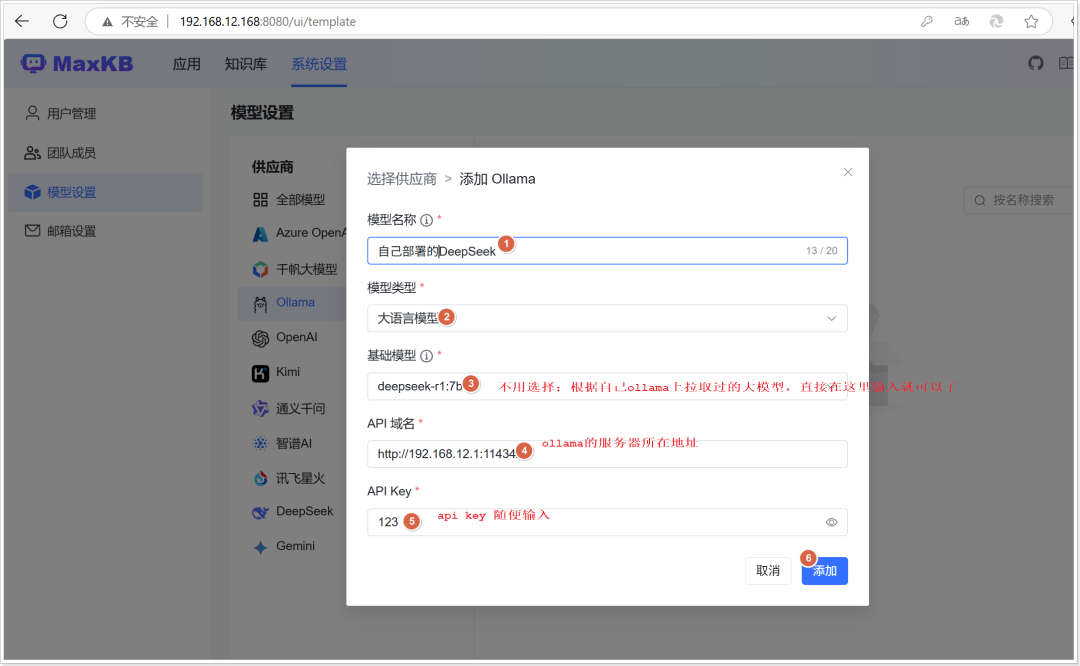Click the browser address bar URL
Viewport: 1080px width, 666px height.
[x=268, y=21]
